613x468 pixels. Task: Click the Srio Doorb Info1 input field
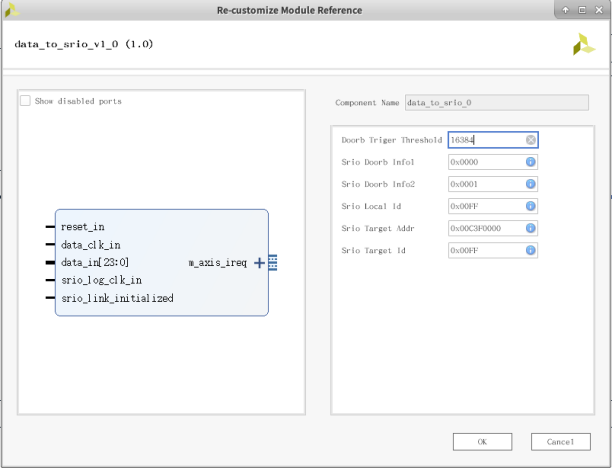click(x=486, y=162)
